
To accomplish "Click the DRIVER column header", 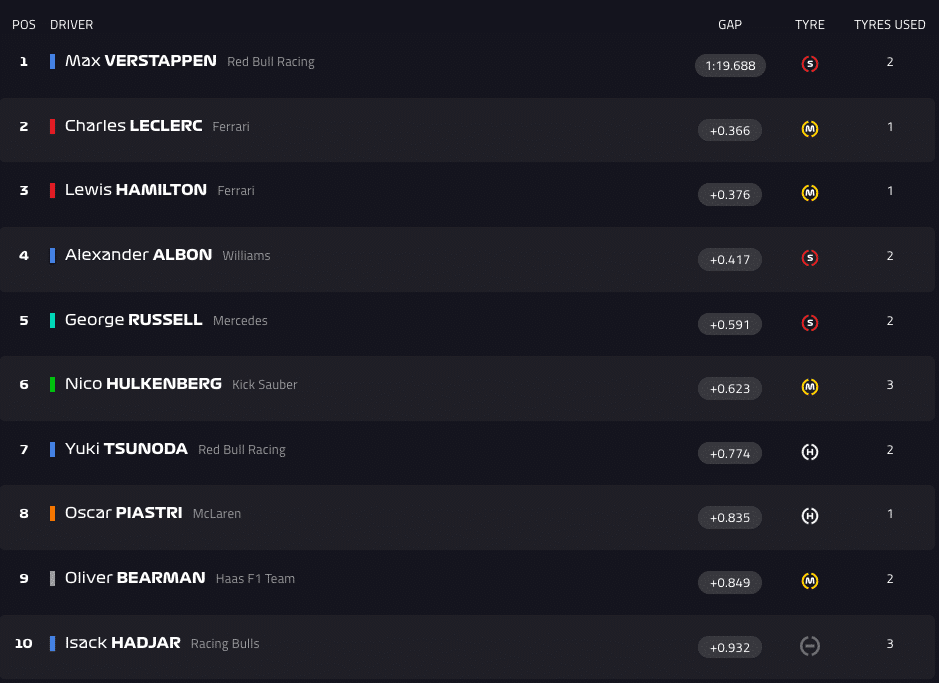I will 71,25.
